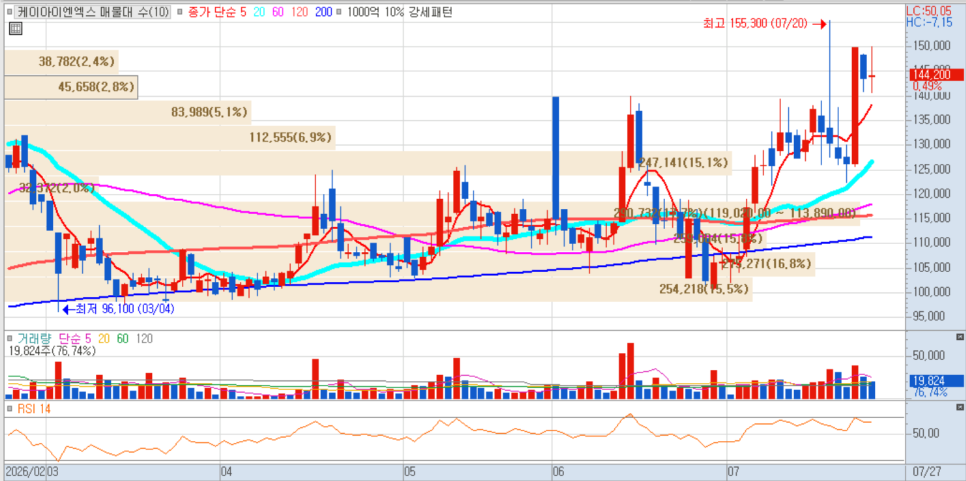Click the 07 month label on time axis
The image size is (966, 481).
pos(733,472)
